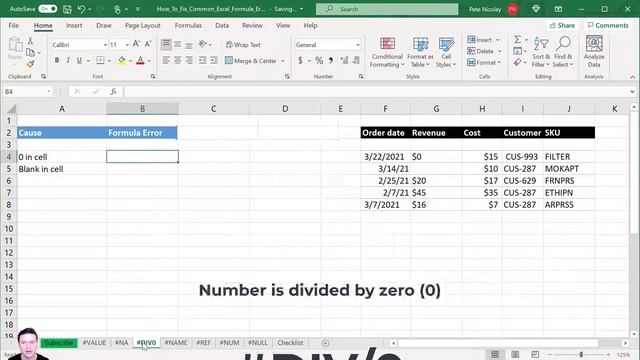Click the new sheet plus icon
This screenshot has width=640, height=360.
click(325, 343)
